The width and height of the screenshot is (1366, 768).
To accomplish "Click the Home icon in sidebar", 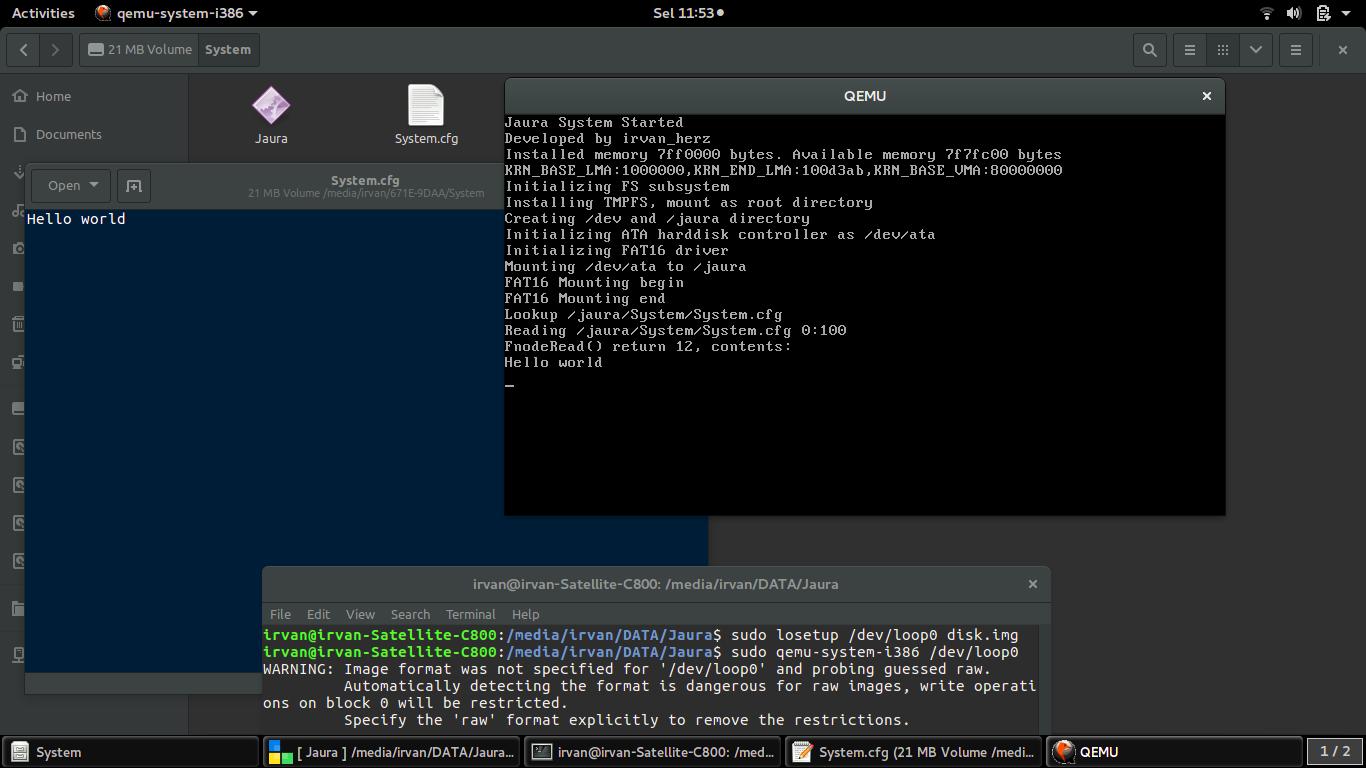I will (x=19, y=96).
